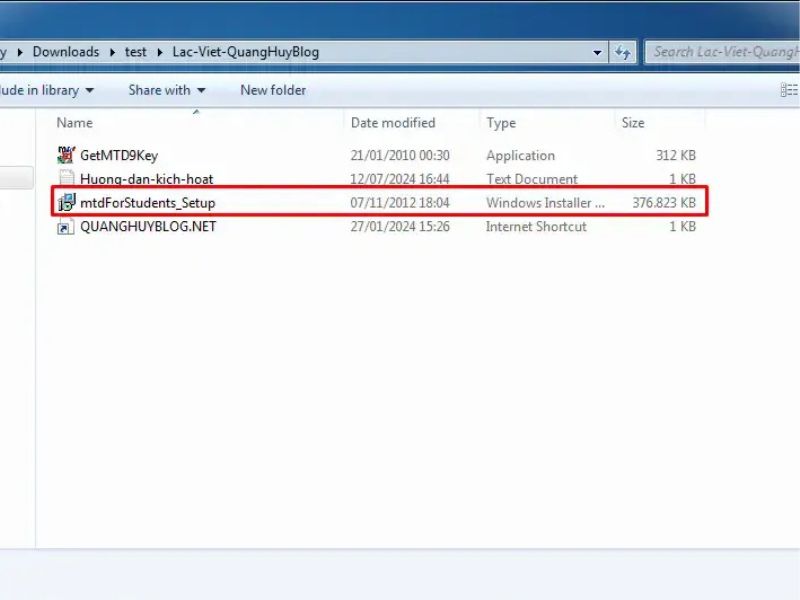Click the 376.823 KB size cell
Screen dimensions: 800x600
(664, 203)
